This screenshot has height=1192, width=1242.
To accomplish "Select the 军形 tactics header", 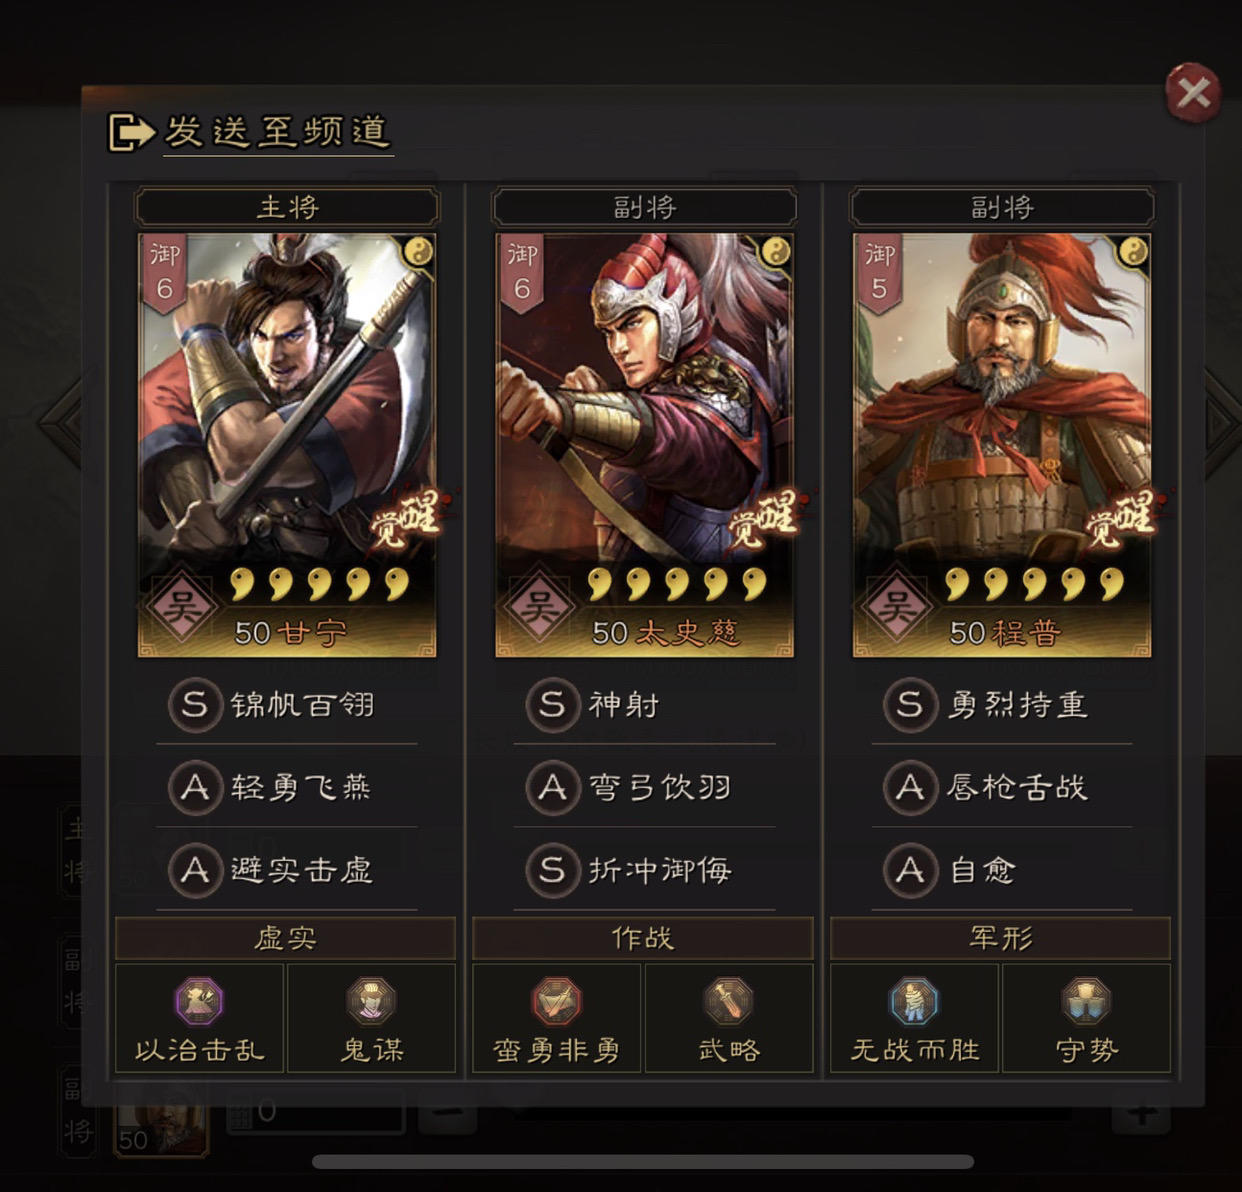I will [1001, 938].
